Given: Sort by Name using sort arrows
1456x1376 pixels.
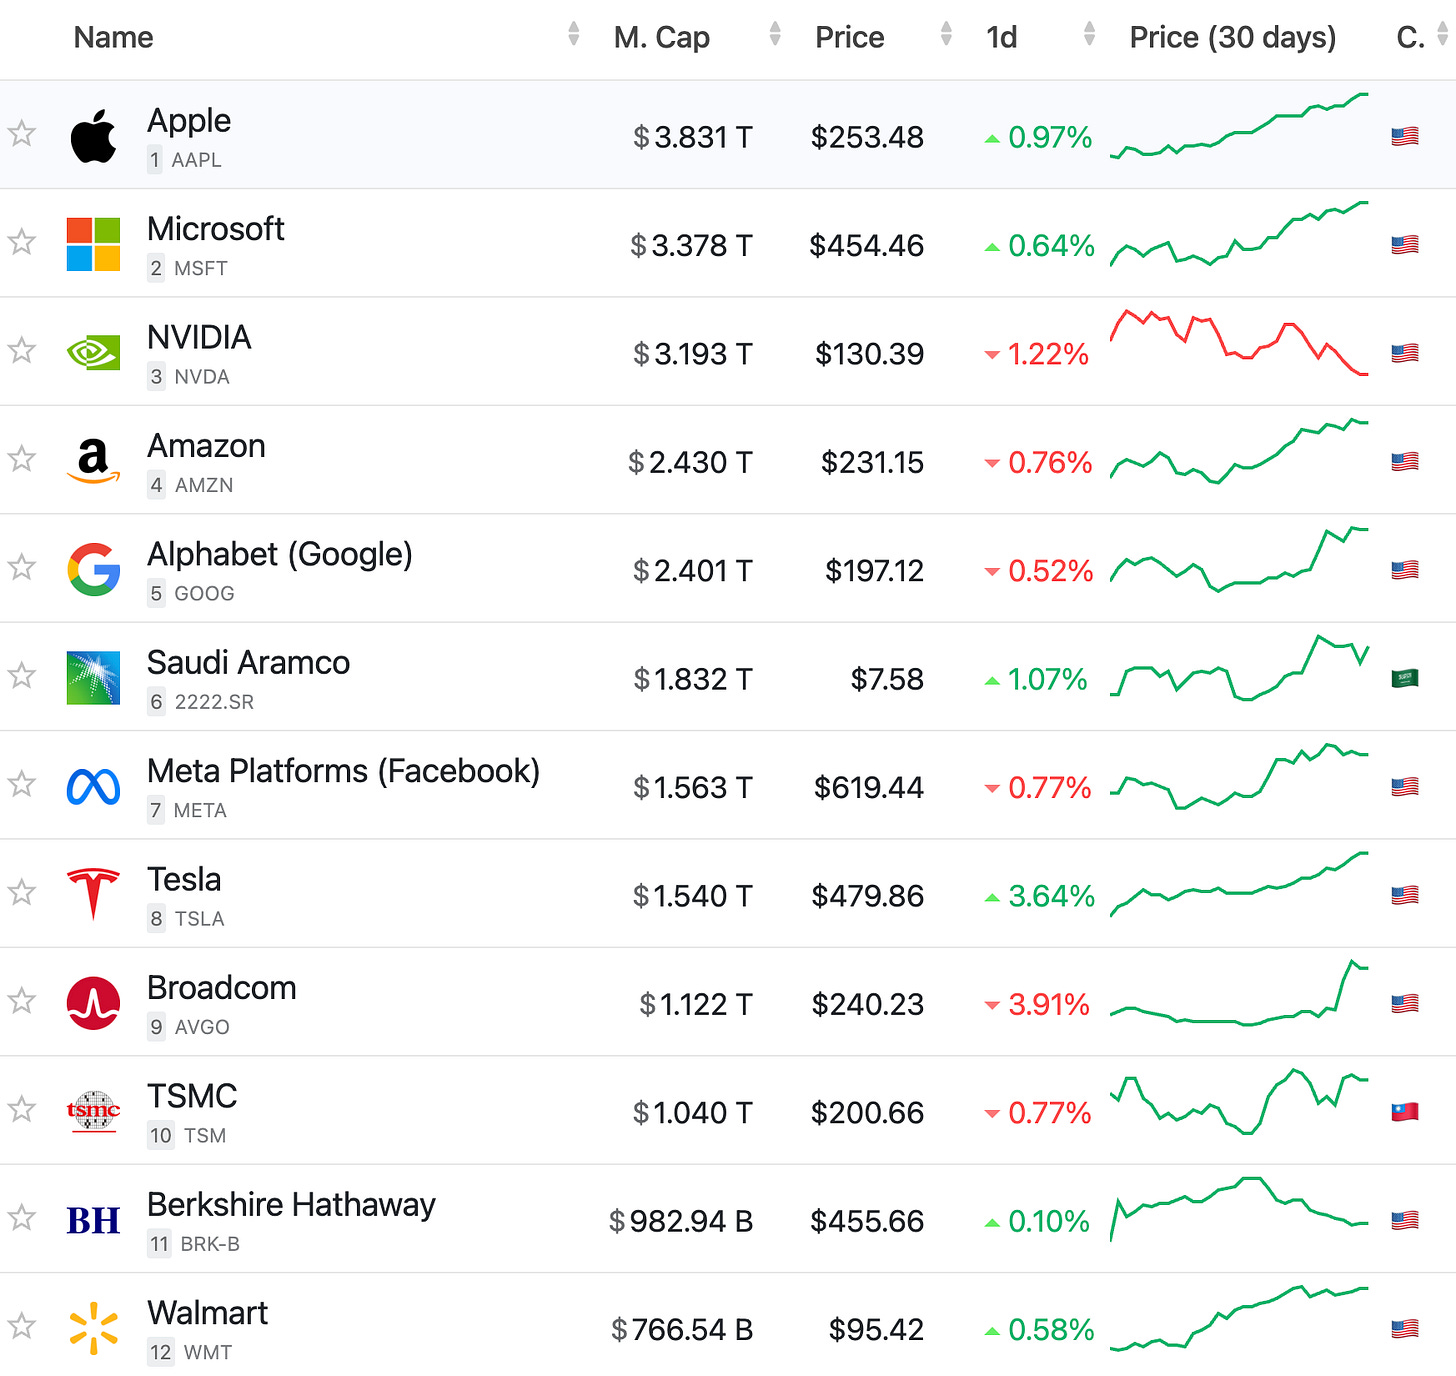Looking at the screenshot, I should 573,34.
